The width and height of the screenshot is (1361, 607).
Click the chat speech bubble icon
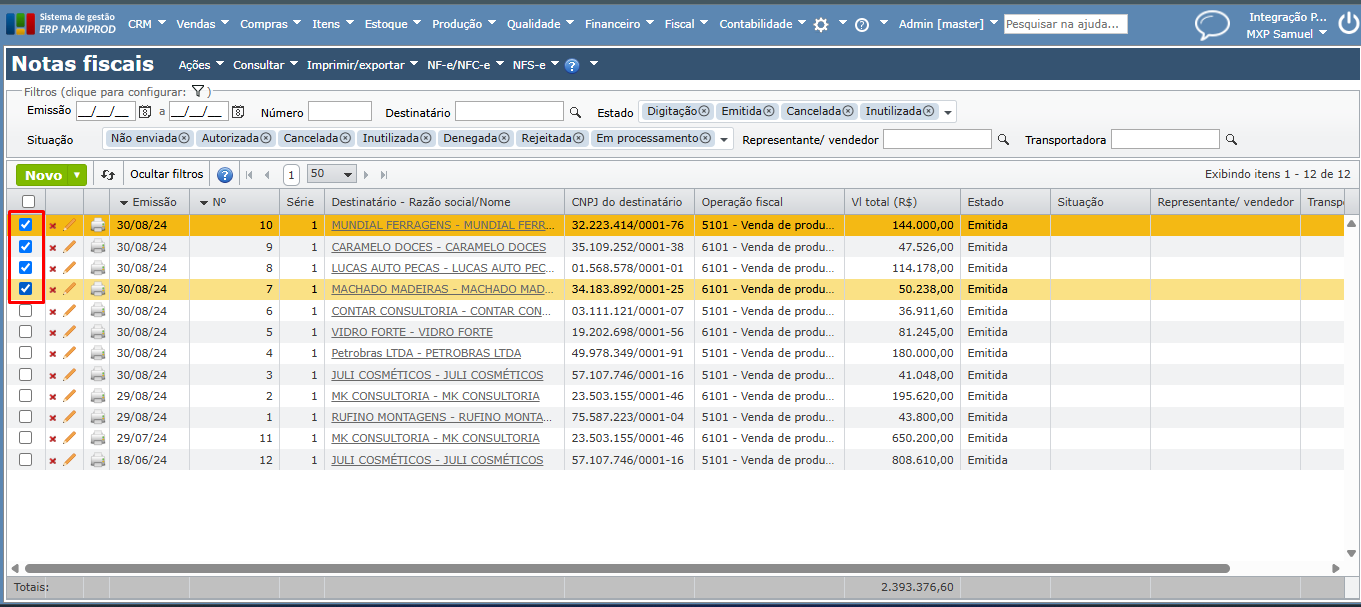pyautogui.click(x=1212, y=24)
